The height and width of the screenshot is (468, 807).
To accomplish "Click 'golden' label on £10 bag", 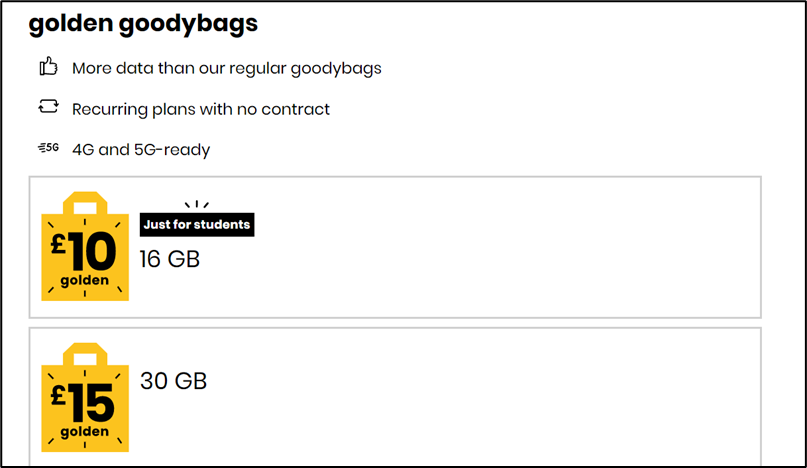I will (84, 281).
